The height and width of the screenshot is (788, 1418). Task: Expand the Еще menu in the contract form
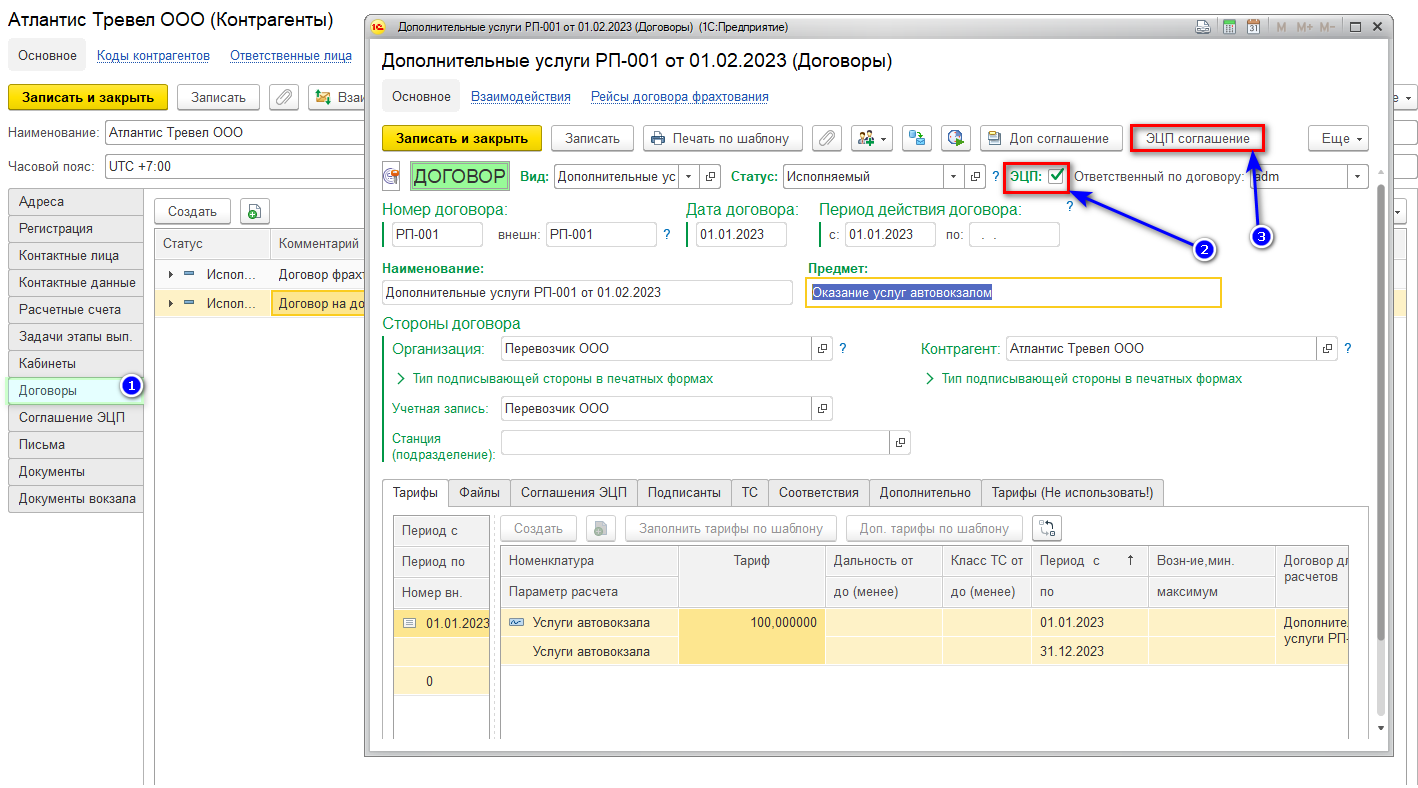pos(1337,139)
